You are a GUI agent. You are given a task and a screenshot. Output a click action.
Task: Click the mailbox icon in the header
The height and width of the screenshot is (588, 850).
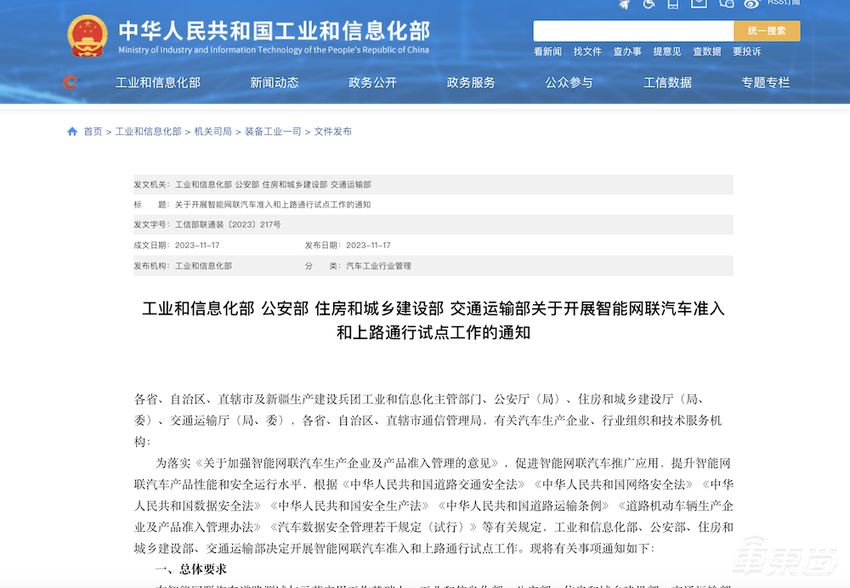point(698,5)
